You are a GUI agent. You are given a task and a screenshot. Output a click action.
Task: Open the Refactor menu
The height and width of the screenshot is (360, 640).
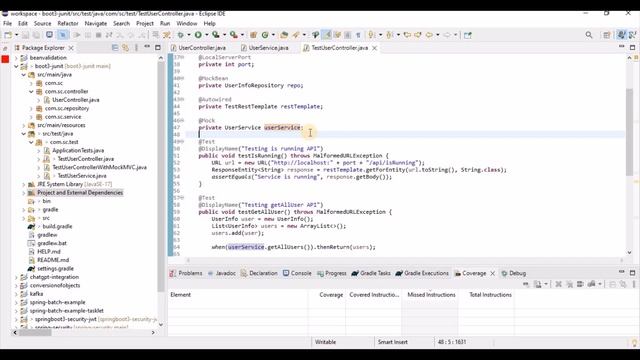(68, 24)
